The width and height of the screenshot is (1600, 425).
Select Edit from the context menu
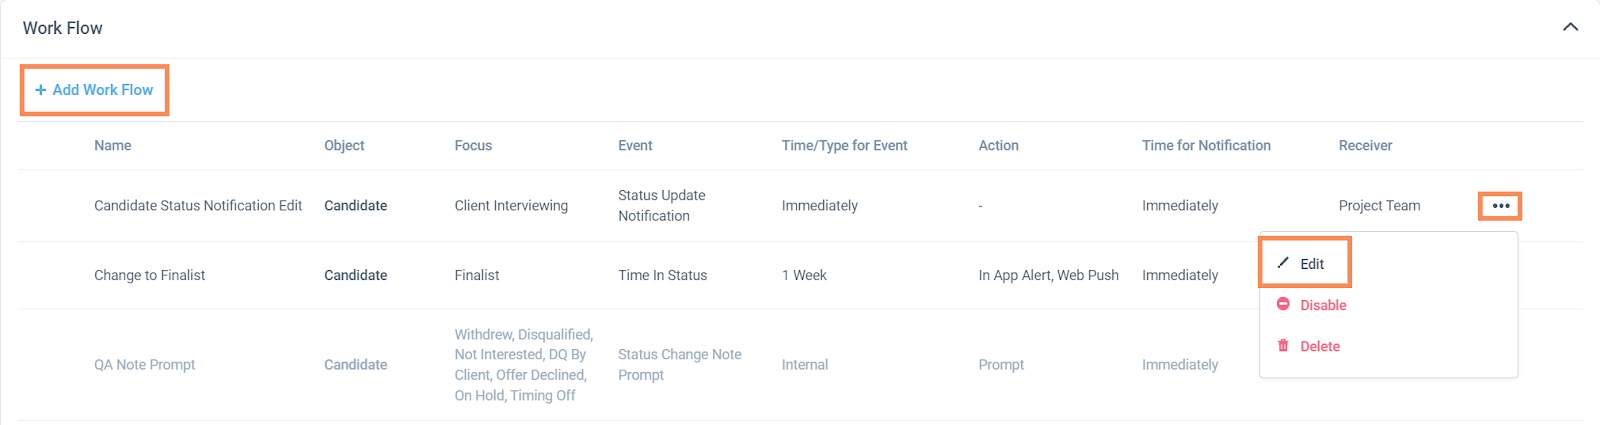point(1311,264)
